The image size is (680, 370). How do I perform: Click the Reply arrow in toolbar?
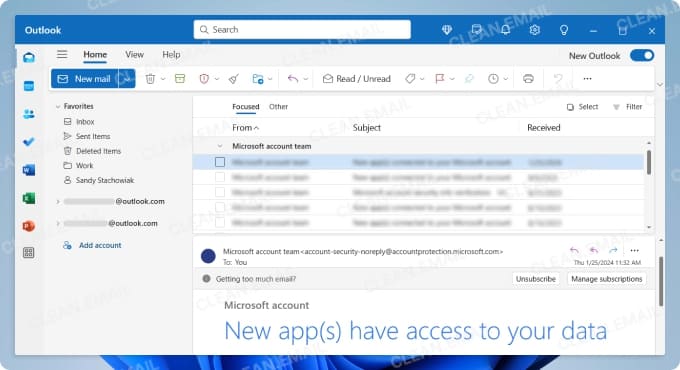click(293, 79)
